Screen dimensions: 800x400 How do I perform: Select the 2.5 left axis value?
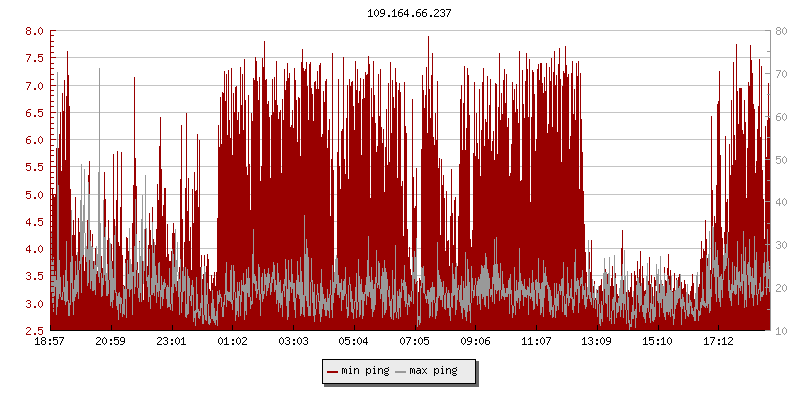34,331
